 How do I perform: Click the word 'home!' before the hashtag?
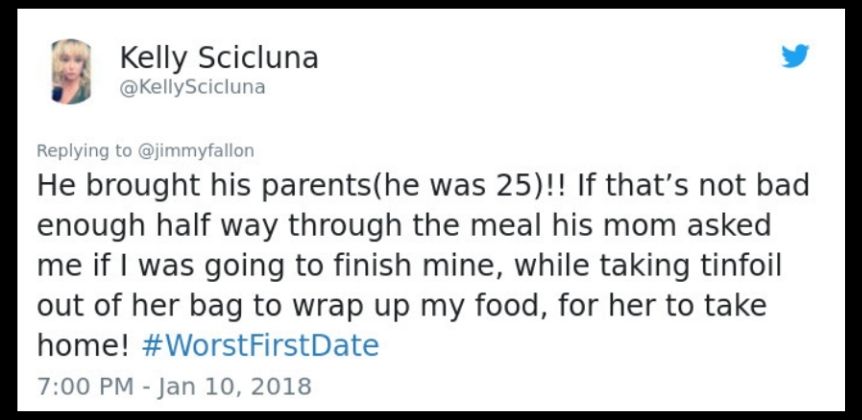(83, 346)
